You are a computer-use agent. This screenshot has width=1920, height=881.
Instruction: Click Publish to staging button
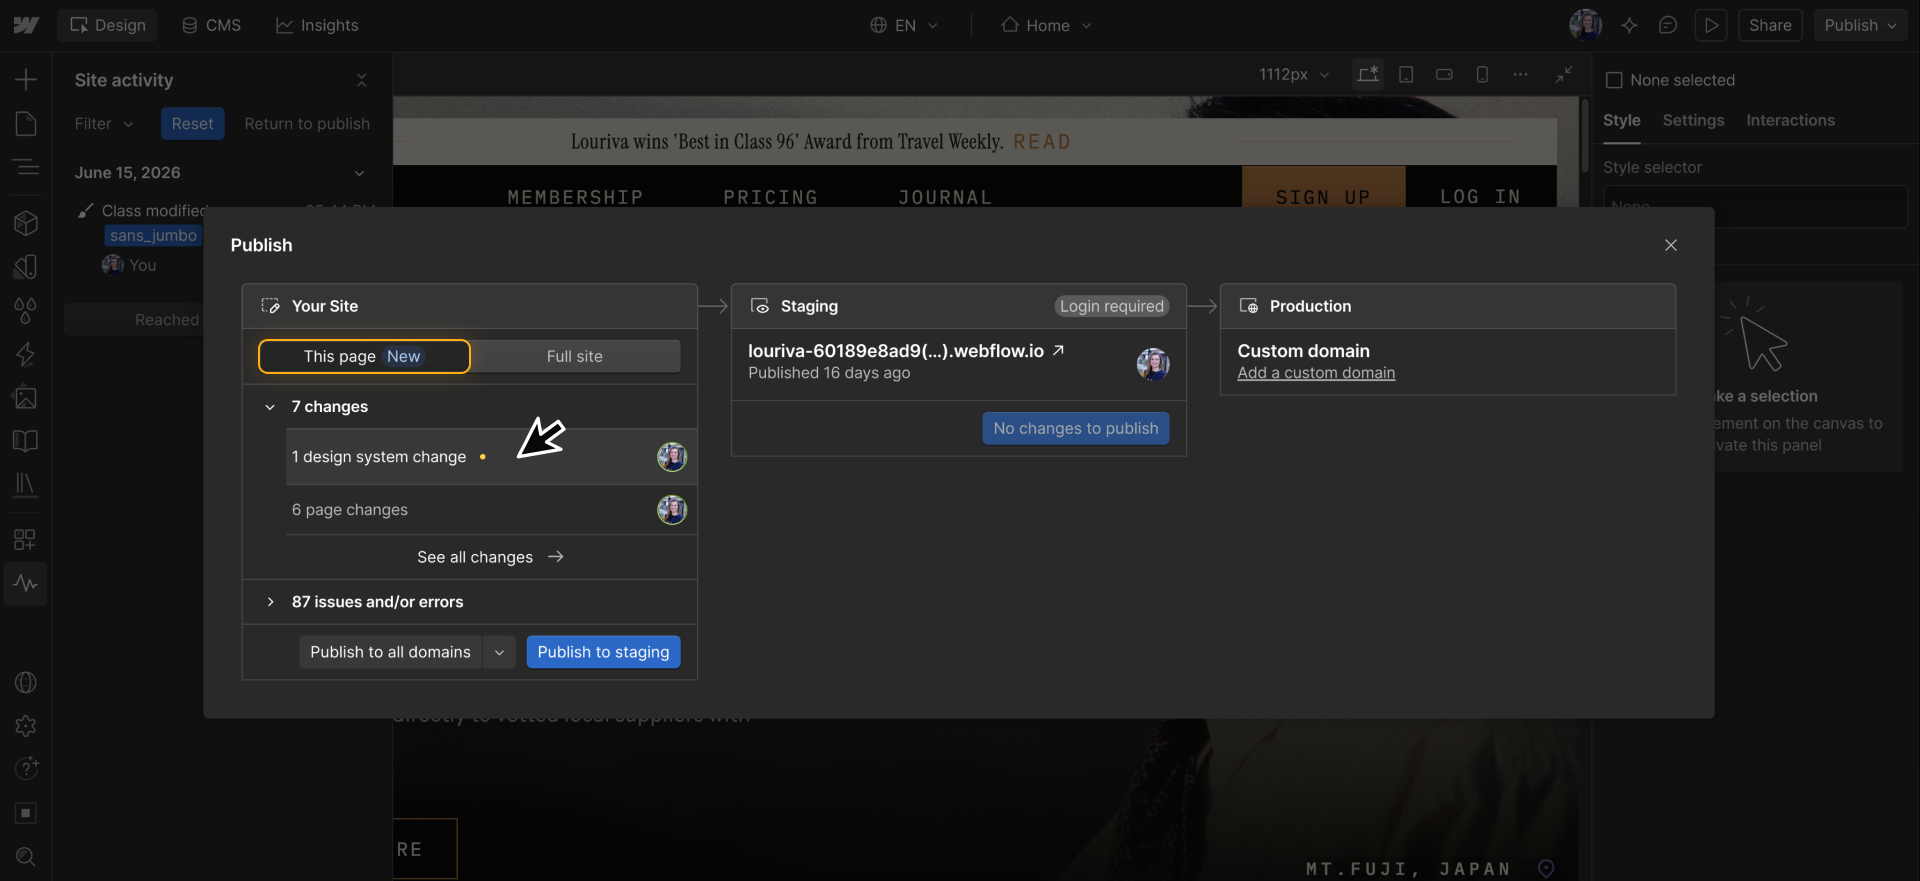click(603, 652)
